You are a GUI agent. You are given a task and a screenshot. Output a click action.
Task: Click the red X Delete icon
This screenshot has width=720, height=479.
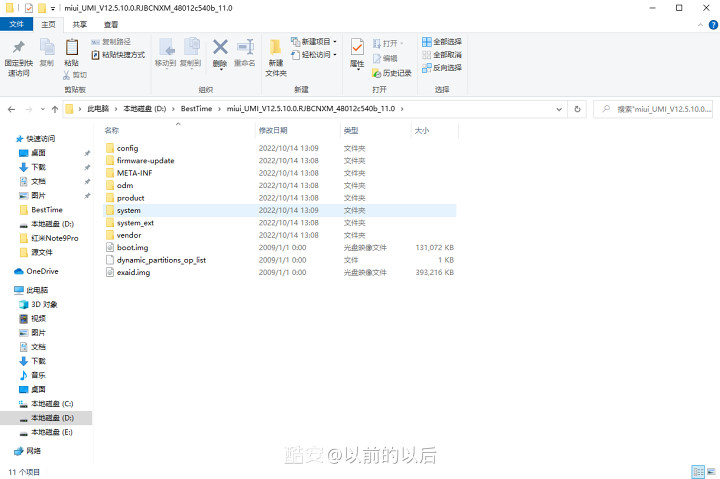220,47
